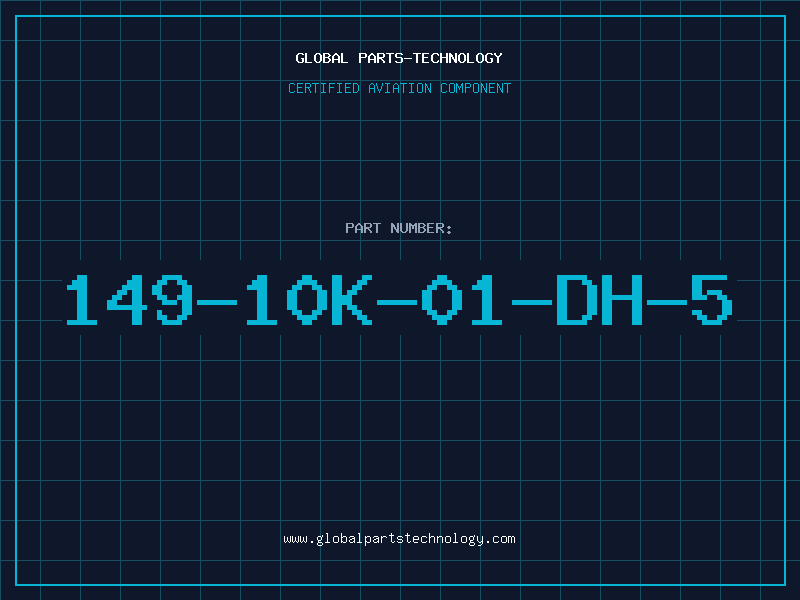
Task: Select the 10K segment of the part number
Action: point(309,300)
